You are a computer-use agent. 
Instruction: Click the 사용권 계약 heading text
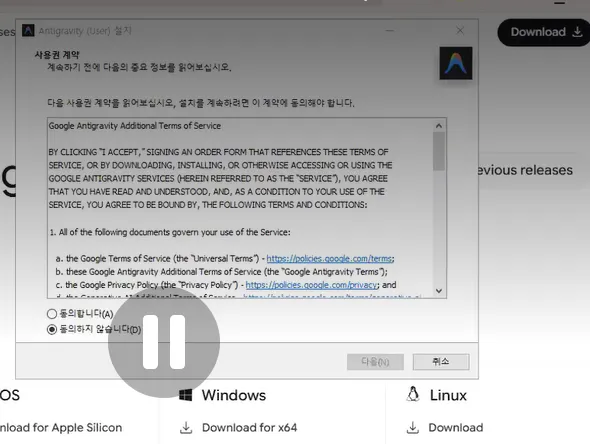pyautogui.click(x=57, y=55)
